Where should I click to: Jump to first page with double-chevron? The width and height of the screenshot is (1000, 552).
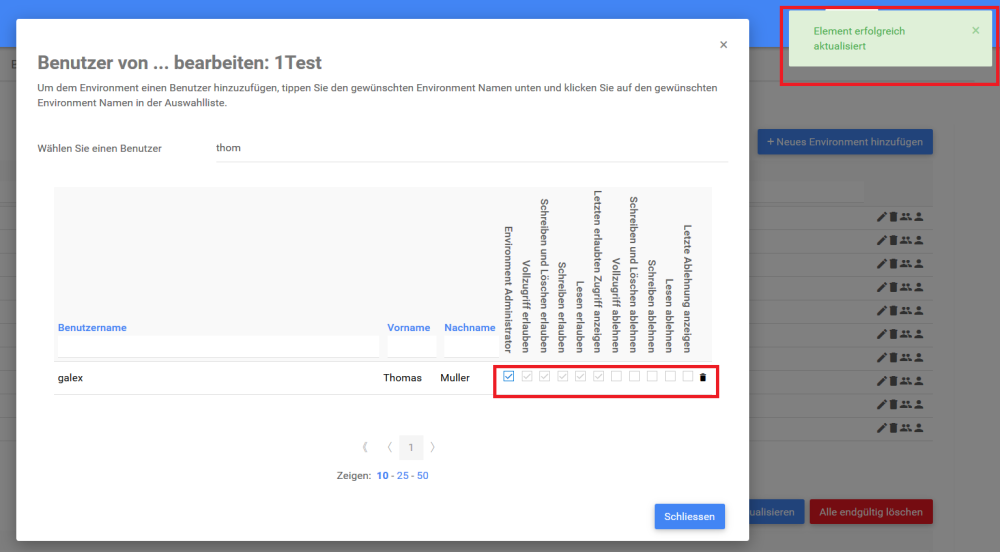(x=365, y=446)
